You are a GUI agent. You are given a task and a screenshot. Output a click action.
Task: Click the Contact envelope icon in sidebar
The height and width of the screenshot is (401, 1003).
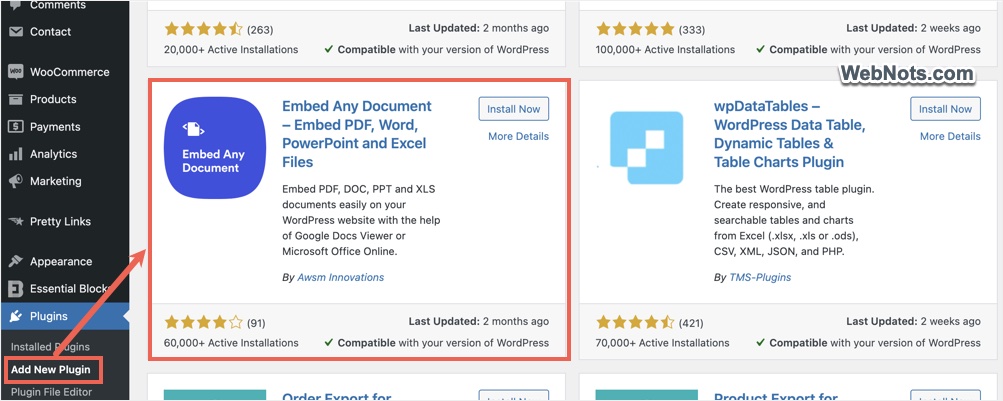[x=16, y=31]
